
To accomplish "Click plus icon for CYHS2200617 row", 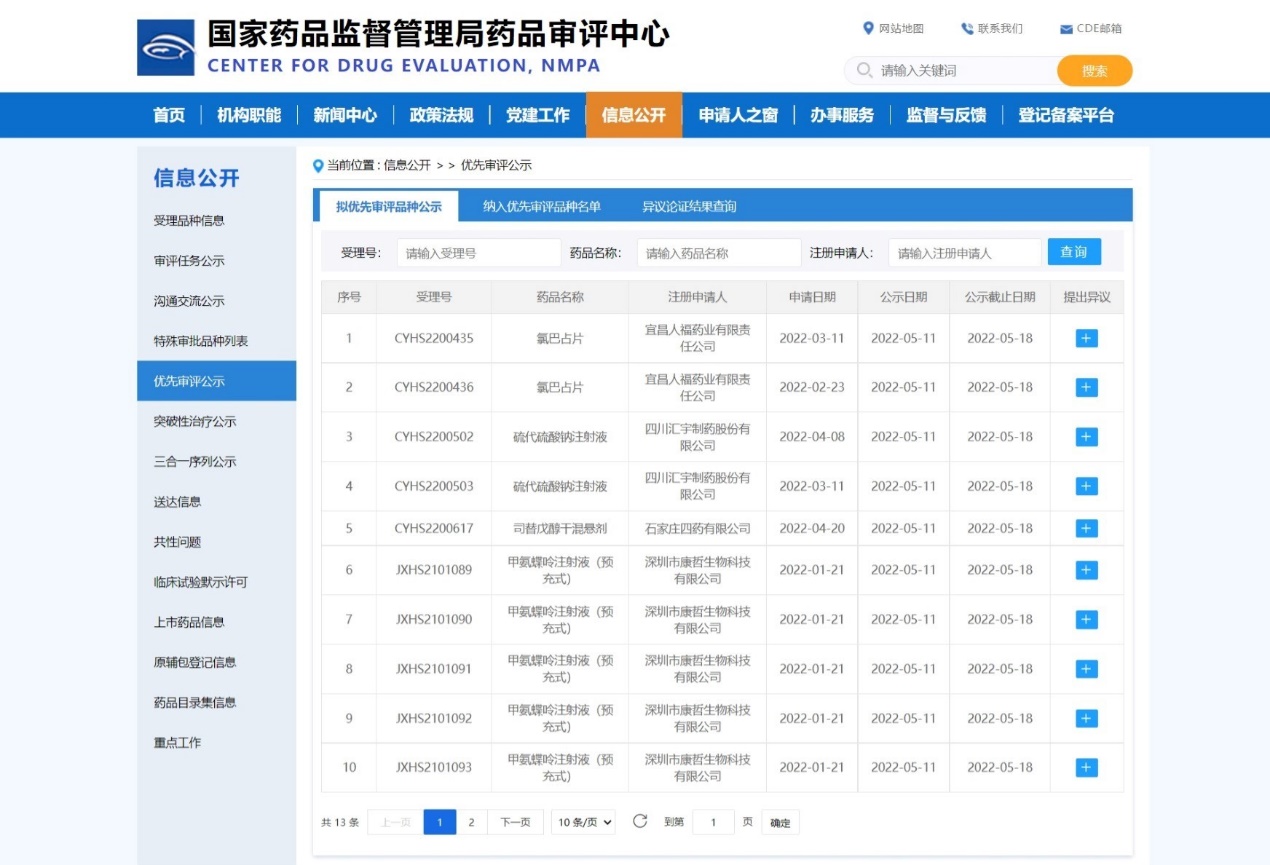I will tap(1086, 528).
